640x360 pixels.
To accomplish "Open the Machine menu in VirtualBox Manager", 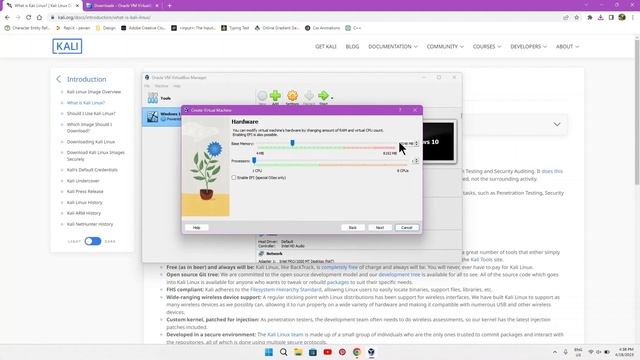I will [x=162, y=86].
